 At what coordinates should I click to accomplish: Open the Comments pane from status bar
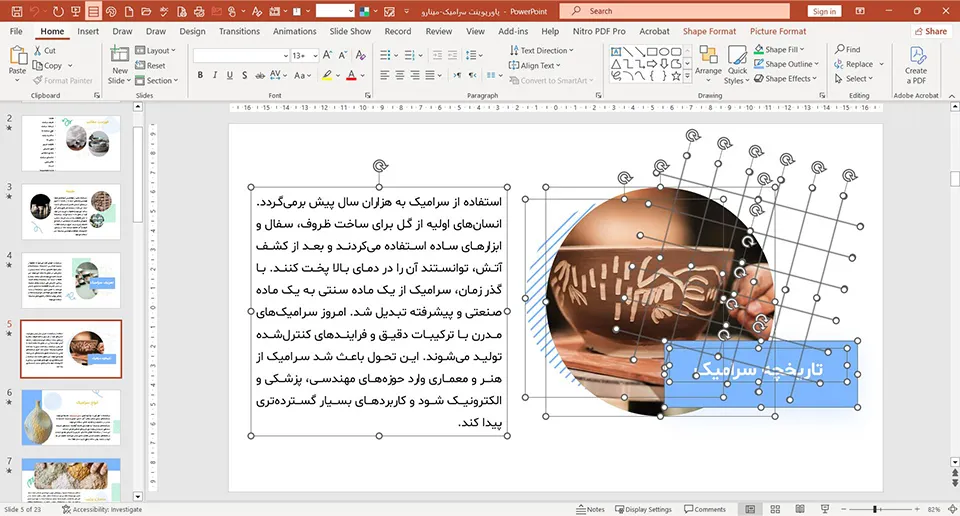point(705,509)
